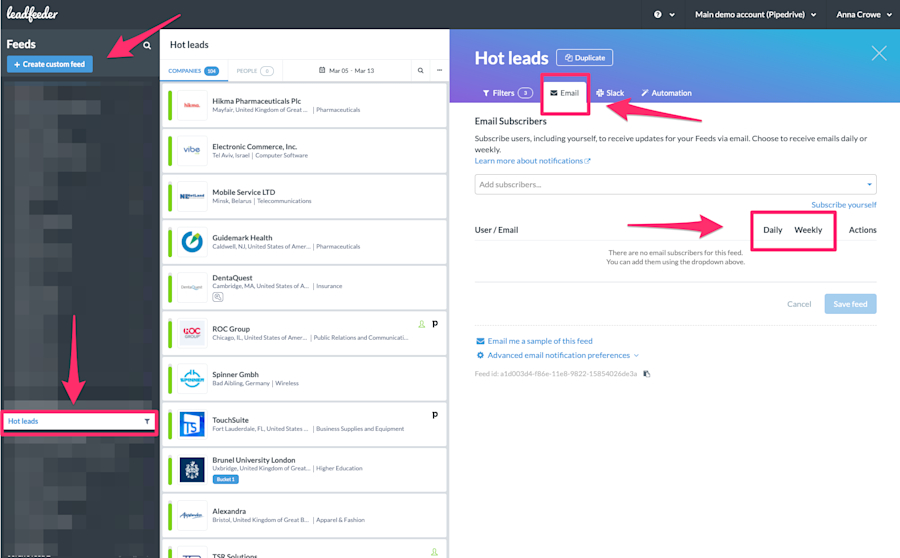Open Brunel University London lead
The height and width of the screenshot is (558, 900).
tap(305, 470)
